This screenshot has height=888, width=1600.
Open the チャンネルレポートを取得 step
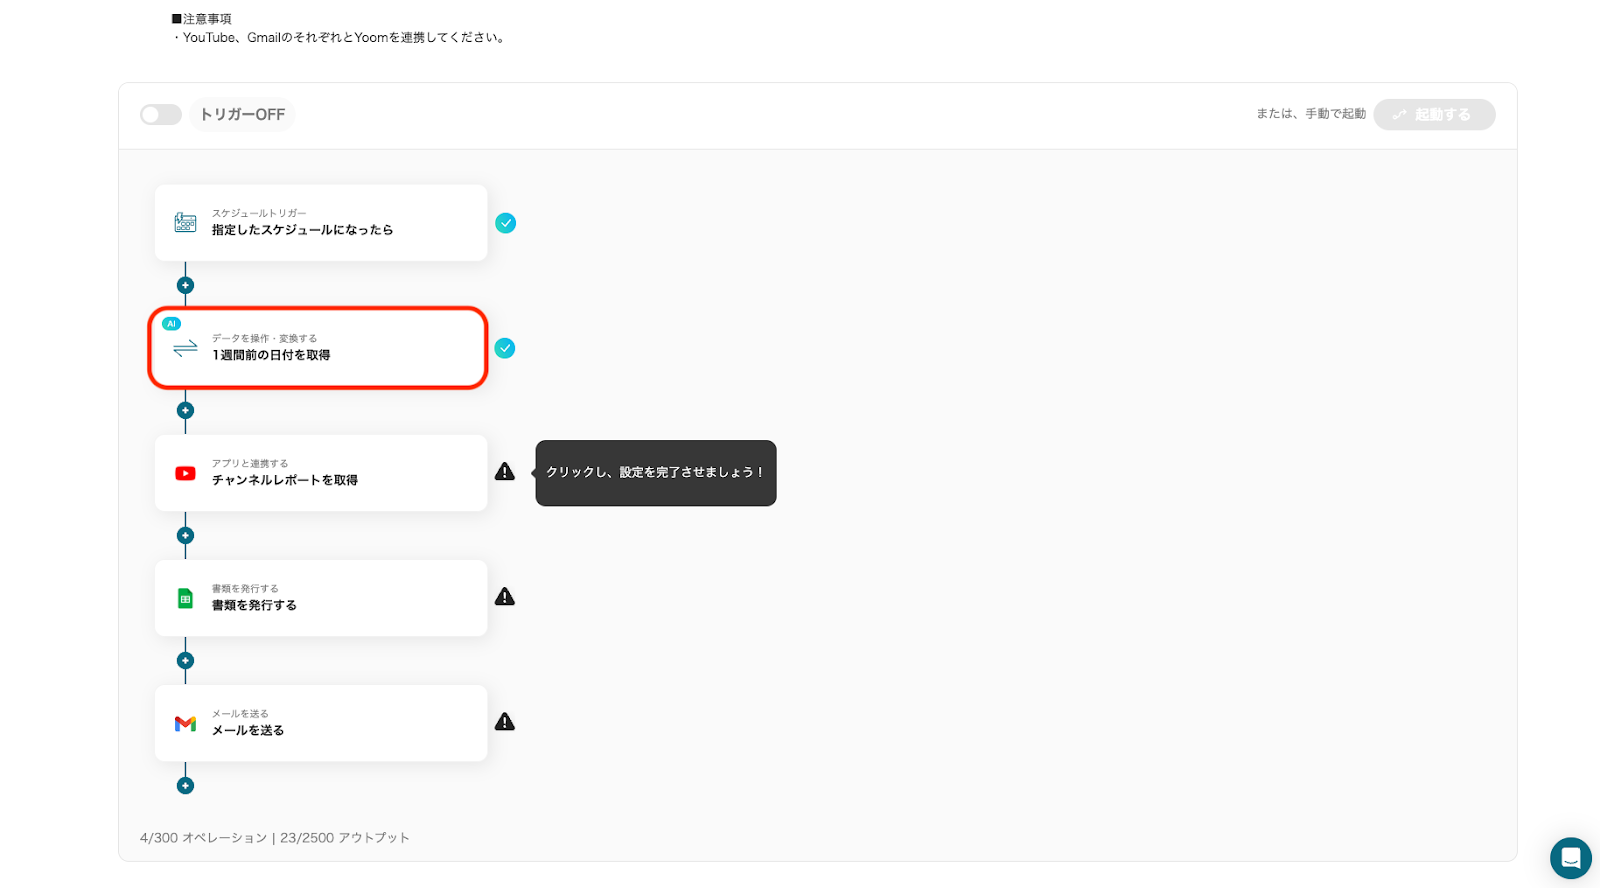click(321, 473)
